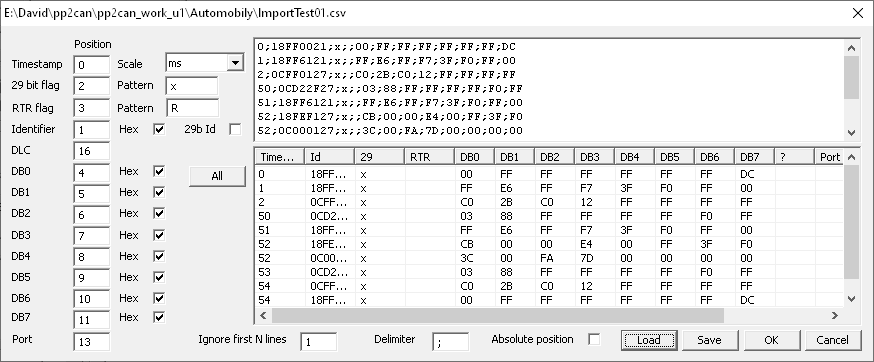Click the Ignore first N lines field
This screenshot has height=362, width=874.
[x=318, y=342]
